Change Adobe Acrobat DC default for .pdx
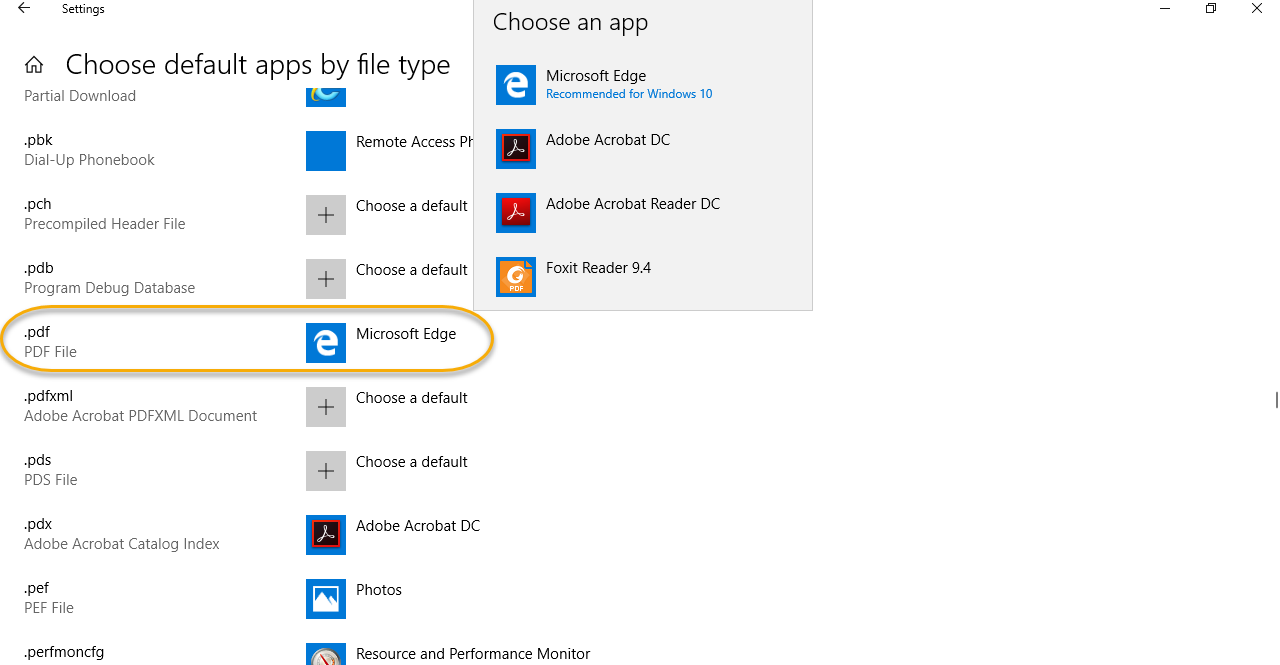 click(x=418, y=526)
